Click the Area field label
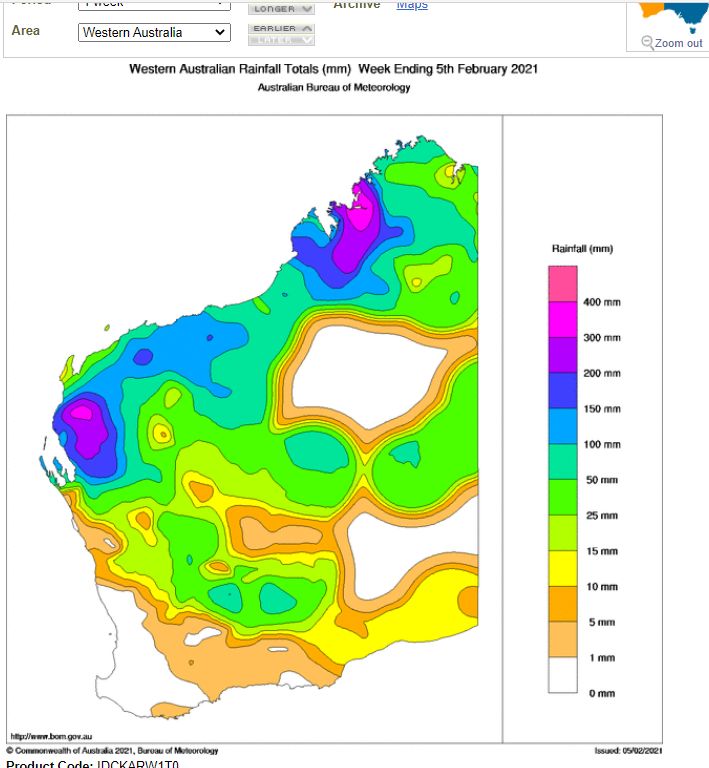 click(25, 30)
